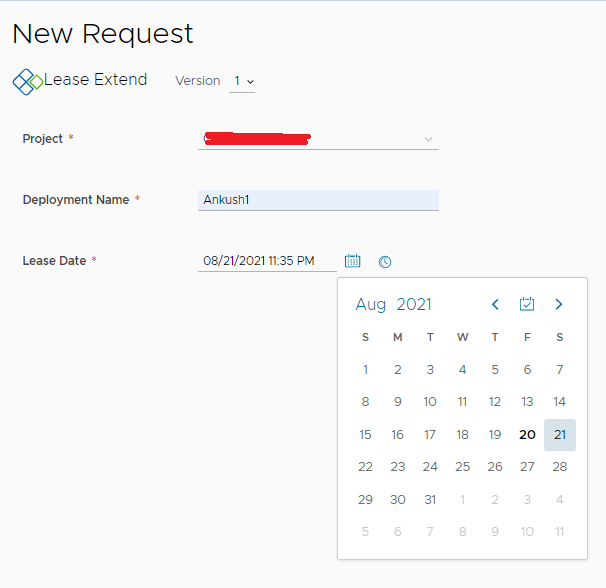Click the calendar icon next to Lease Date

[x=352, y=261]
